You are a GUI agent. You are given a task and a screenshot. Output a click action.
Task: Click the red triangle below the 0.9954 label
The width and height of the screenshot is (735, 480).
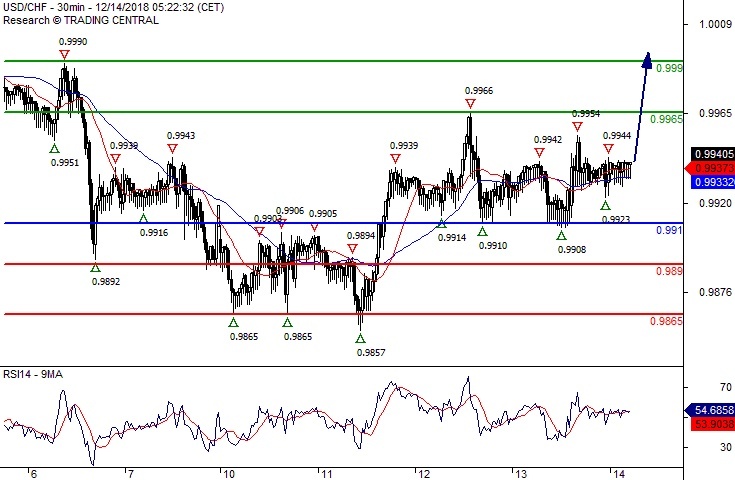578,127
